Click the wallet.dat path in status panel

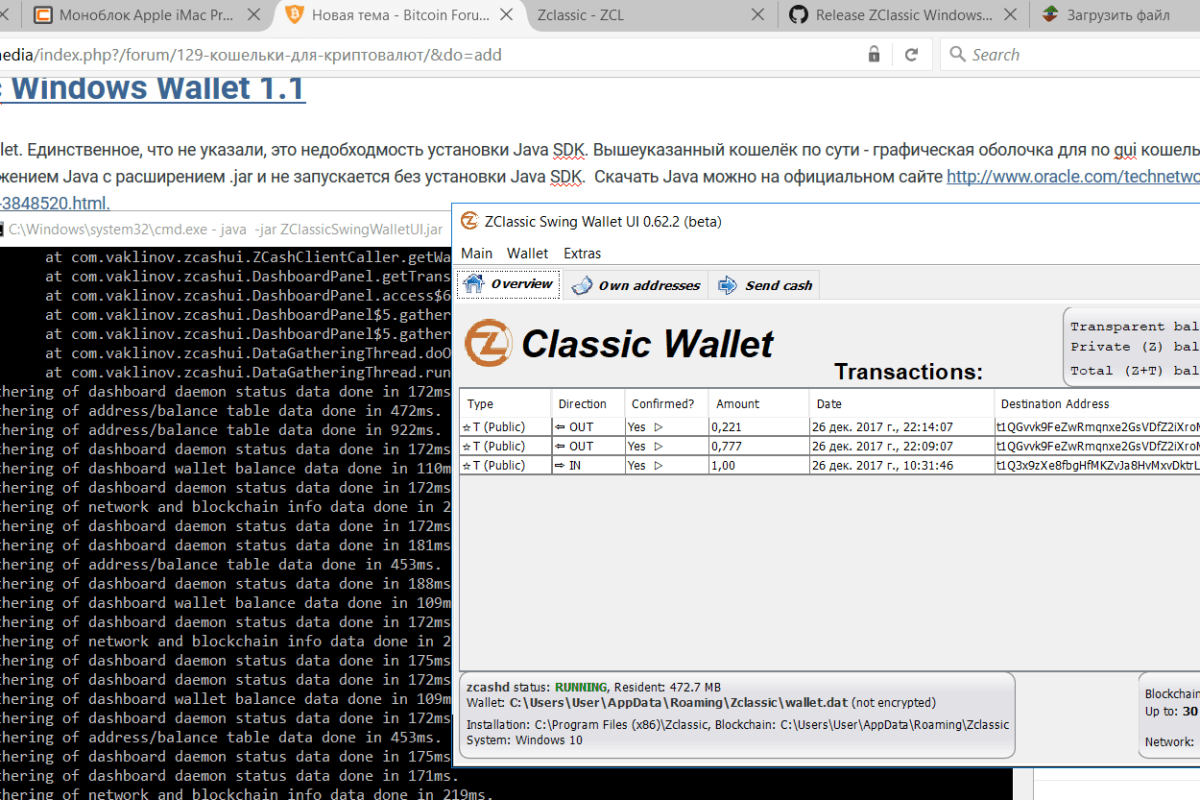click(680, 702)
